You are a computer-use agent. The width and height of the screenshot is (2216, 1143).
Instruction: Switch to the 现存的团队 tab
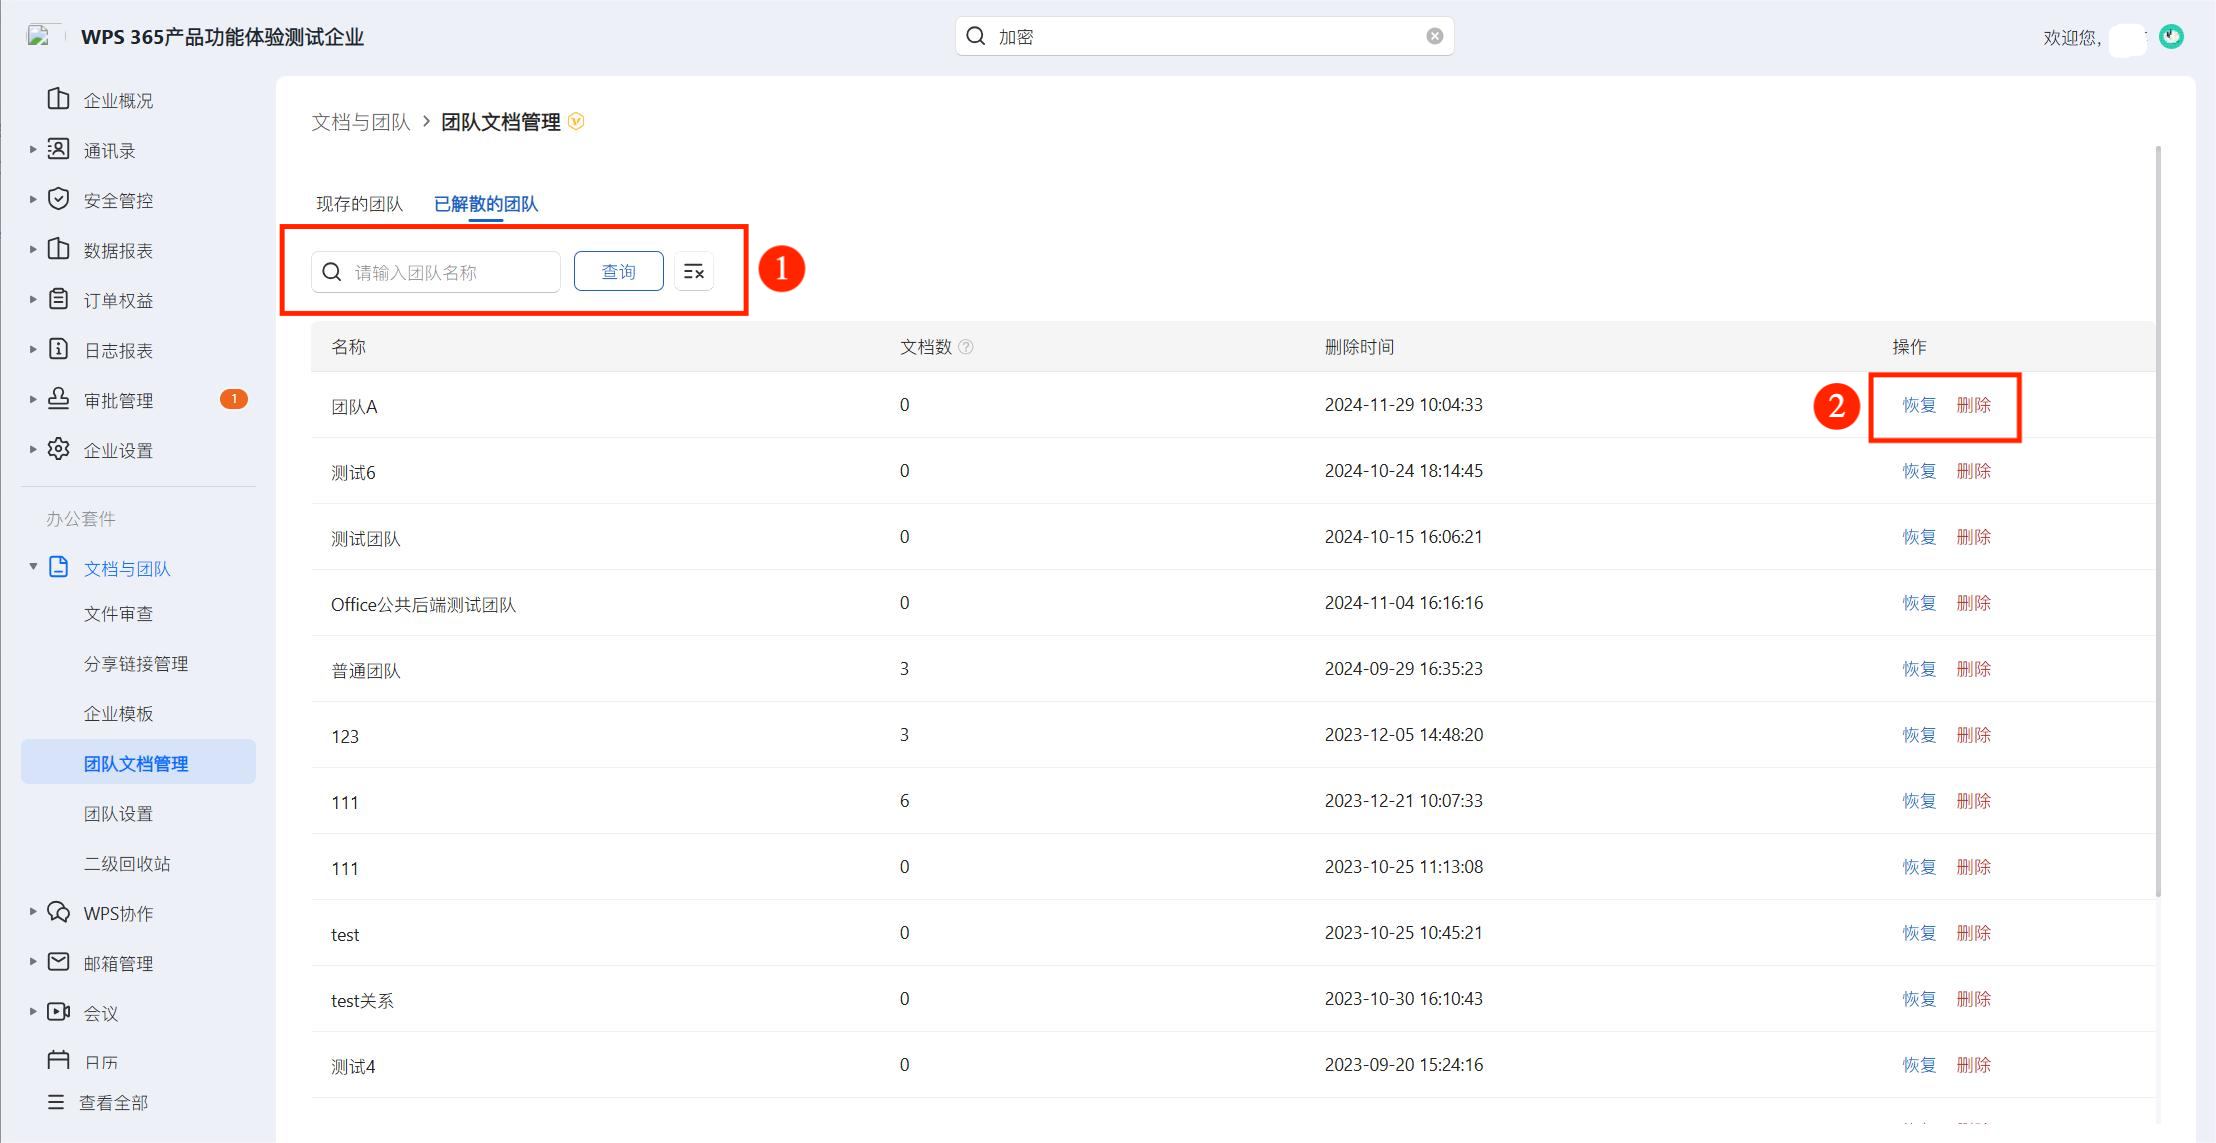(359, 204)
